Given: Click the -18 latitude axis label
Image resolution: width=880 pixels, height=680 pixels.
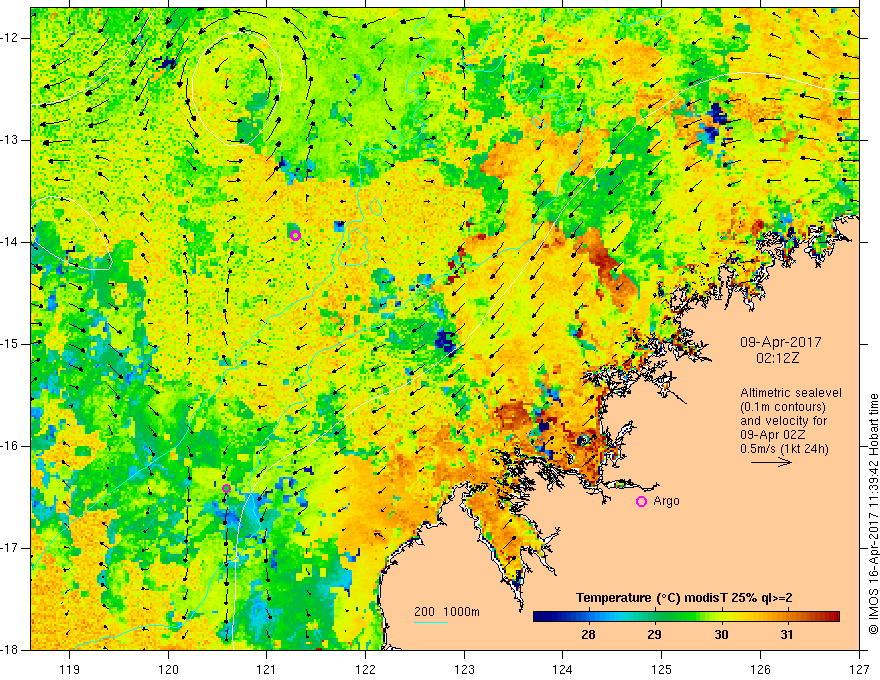Looking at the screenshot, I should tap(10, 650).
